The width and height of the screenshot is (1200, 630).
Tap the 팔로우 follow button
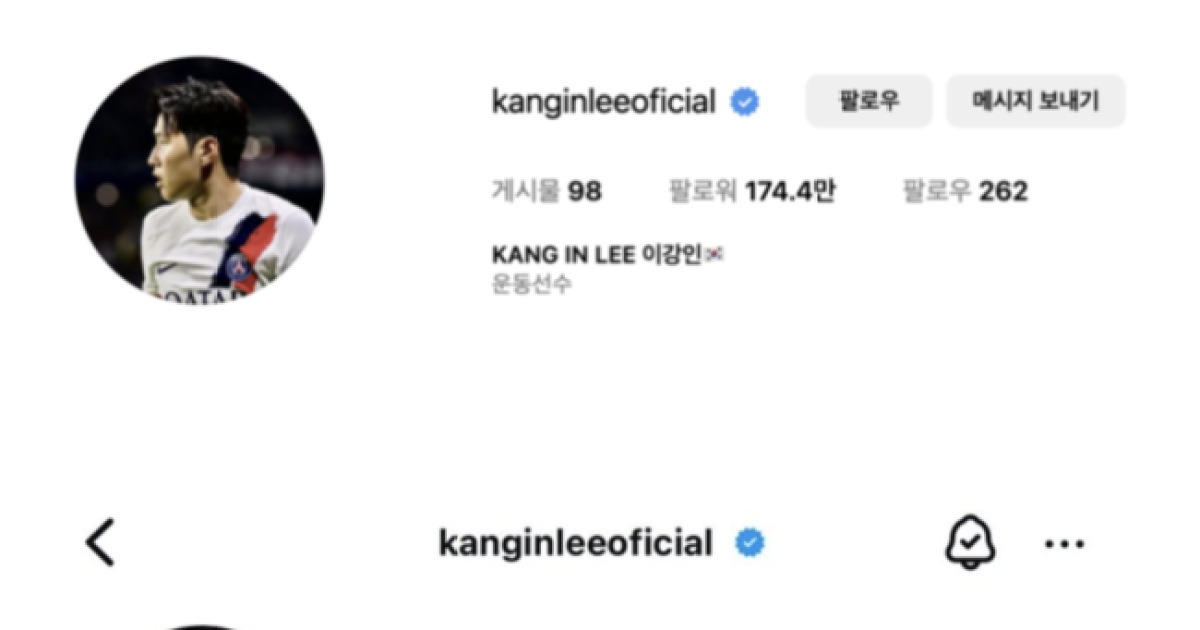pyautogui.click(x=869, y=101)
